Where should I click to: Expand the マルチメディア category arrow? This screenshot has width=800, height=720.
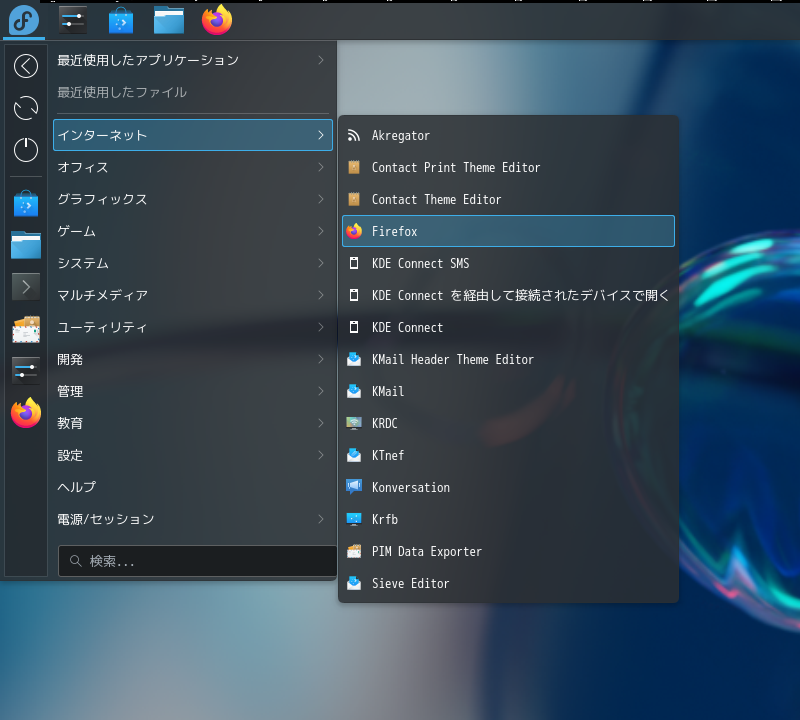320,295
